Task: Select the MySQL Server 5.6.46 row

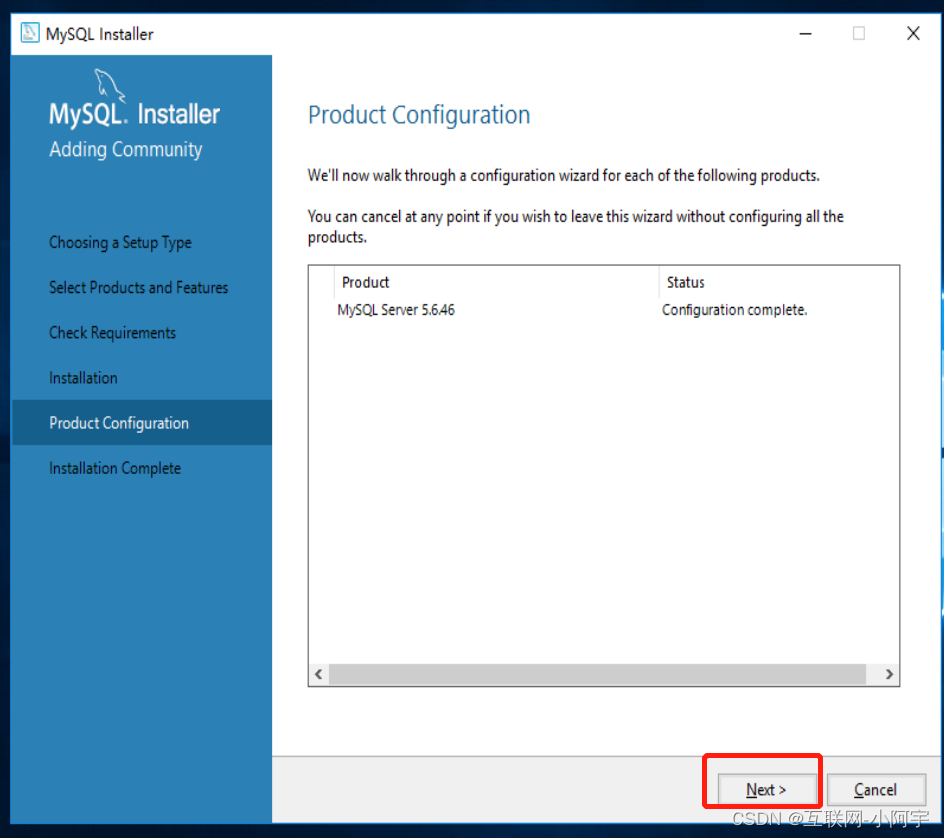Action: (397, 310)
